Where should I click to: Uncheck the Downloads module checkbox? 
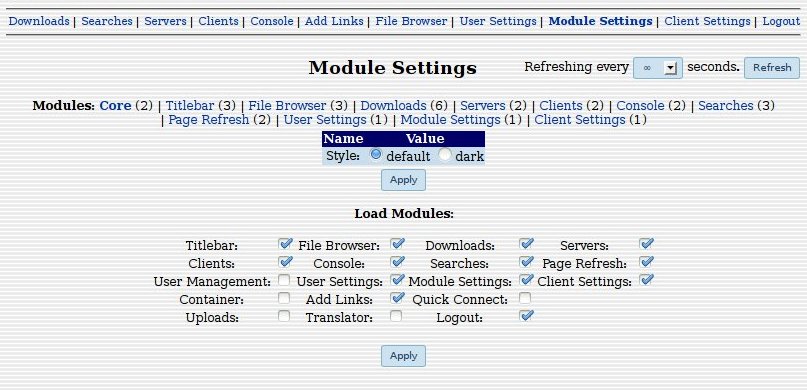click(x=526, y=243)
